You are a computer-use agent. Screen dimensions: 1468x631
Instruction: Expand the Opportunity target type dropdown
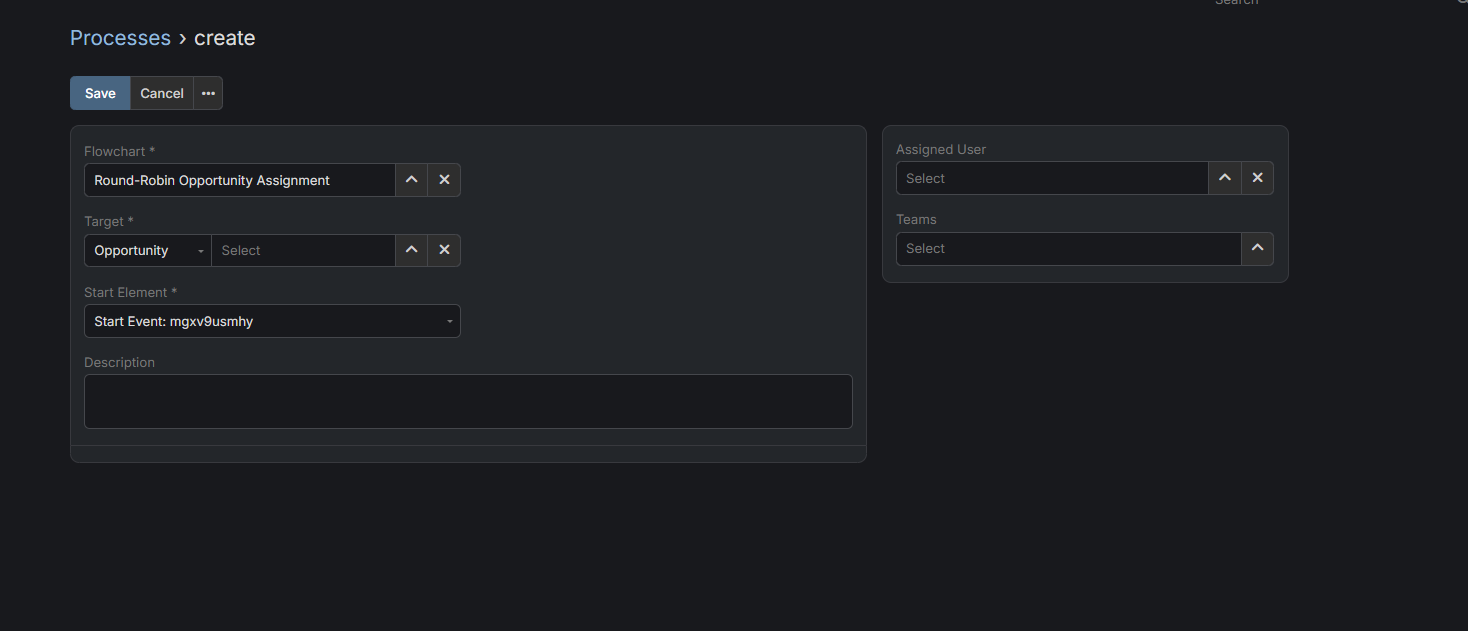(148, 250)
